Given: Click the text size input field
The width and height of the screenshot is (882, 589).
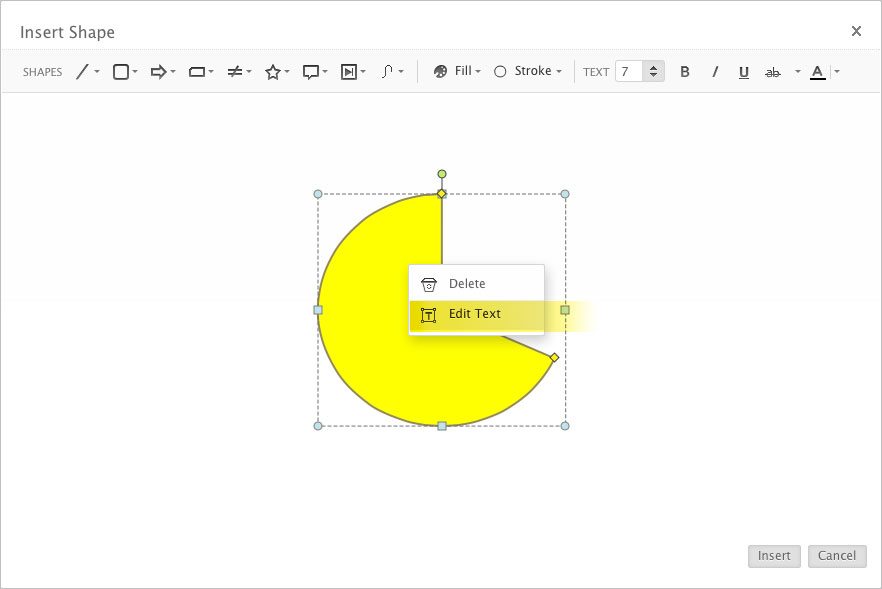Looking at the screenshot, I should [x=629, y=72].
